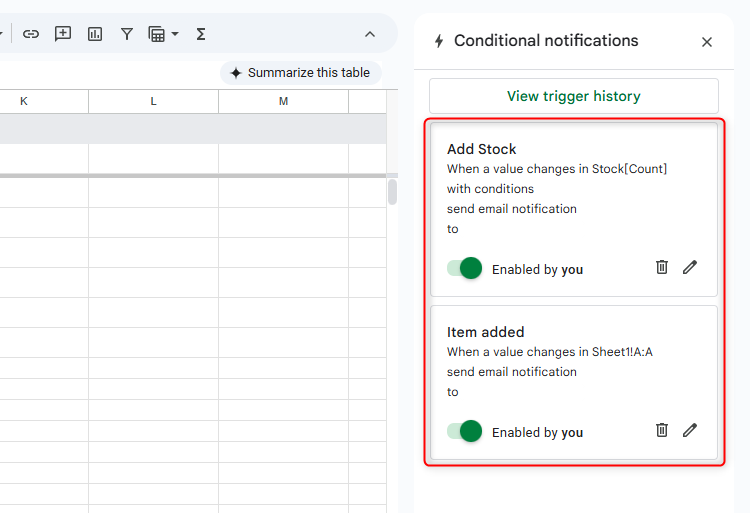This screenshot has height=513, width=750.
Task: Click the Insert chart icon
Action: pos(95,34)
